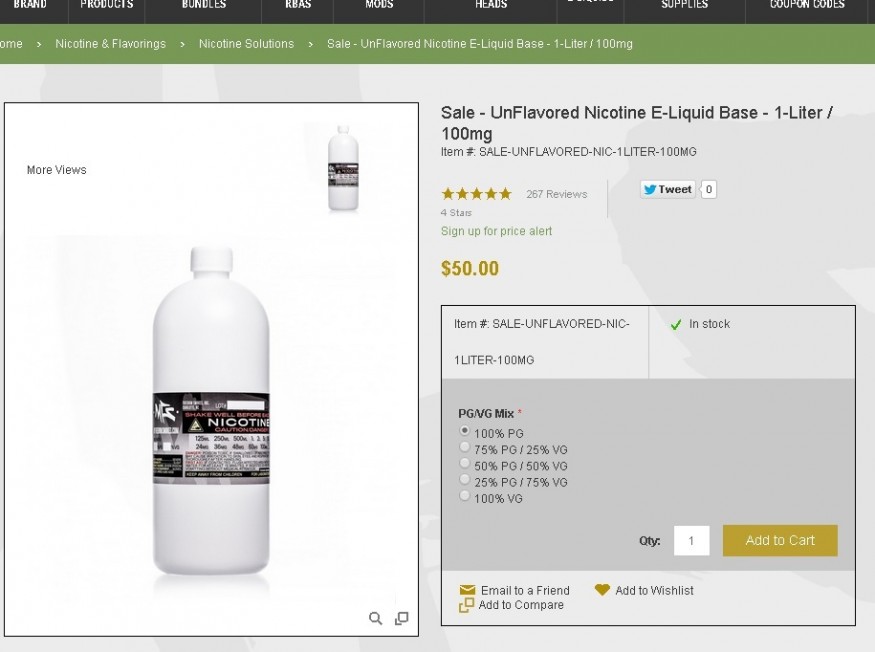875x652 pixels.
Task: Click the Qty quantity input field
Action: pos(691,541)
